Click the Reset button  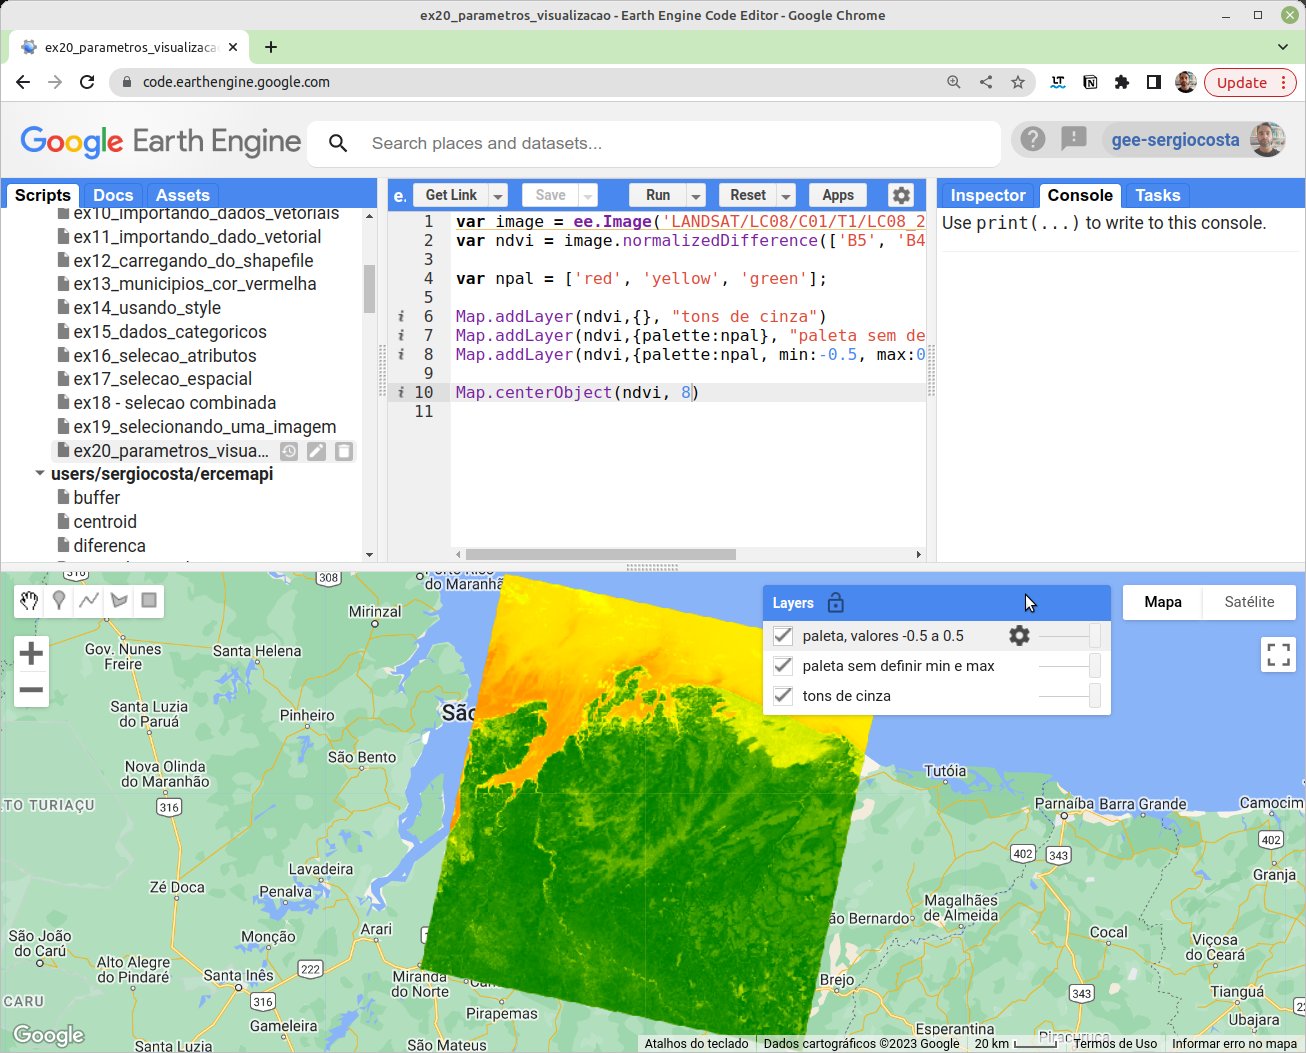point(748,195)
